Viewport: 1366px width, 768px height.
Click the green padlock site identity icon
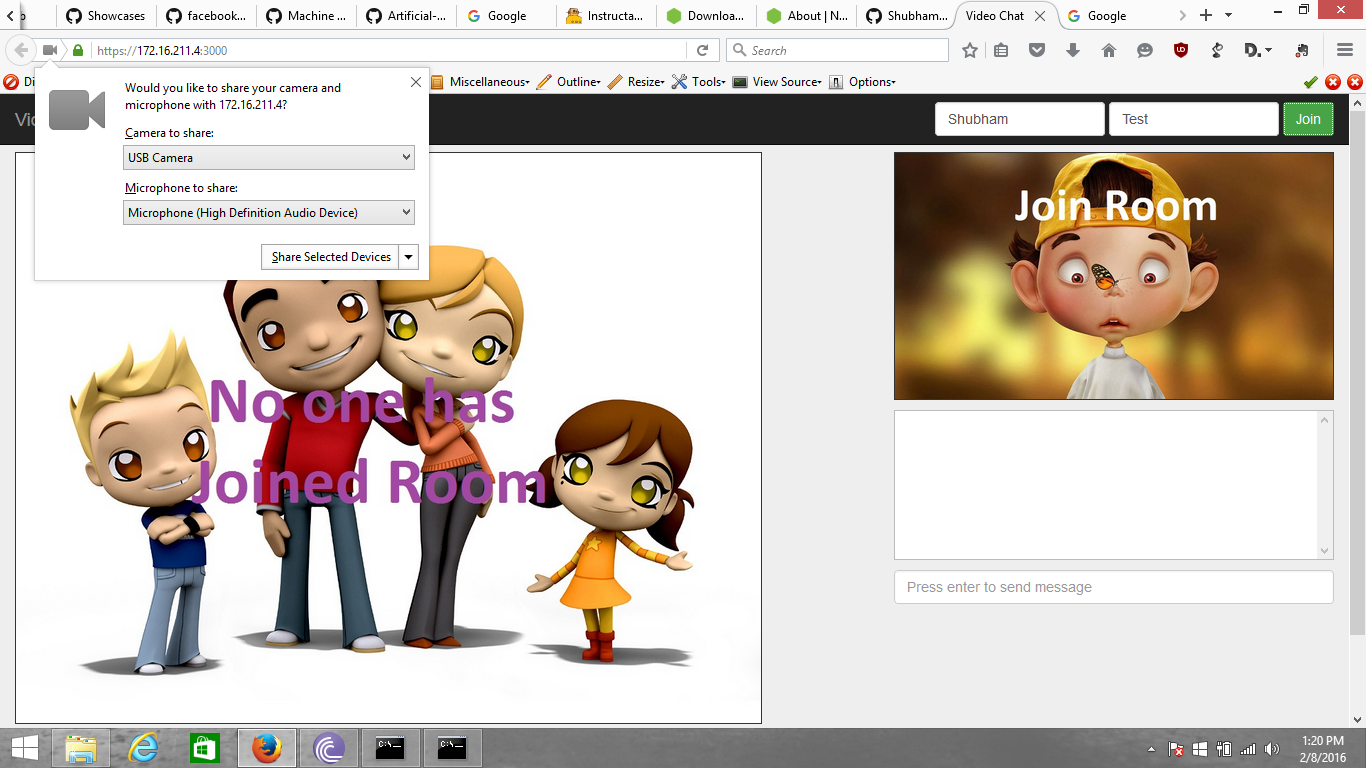[x=78, y=50]
